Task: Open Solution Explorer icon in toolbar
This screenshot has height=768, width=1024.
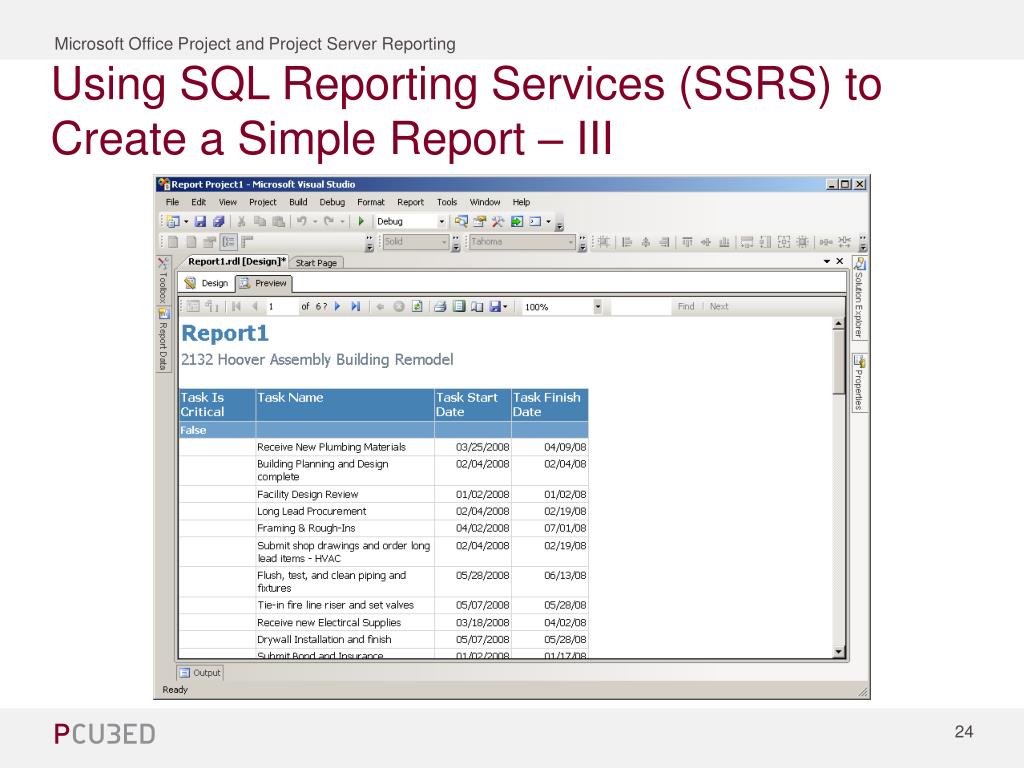Action: click(x=461, y=221)
